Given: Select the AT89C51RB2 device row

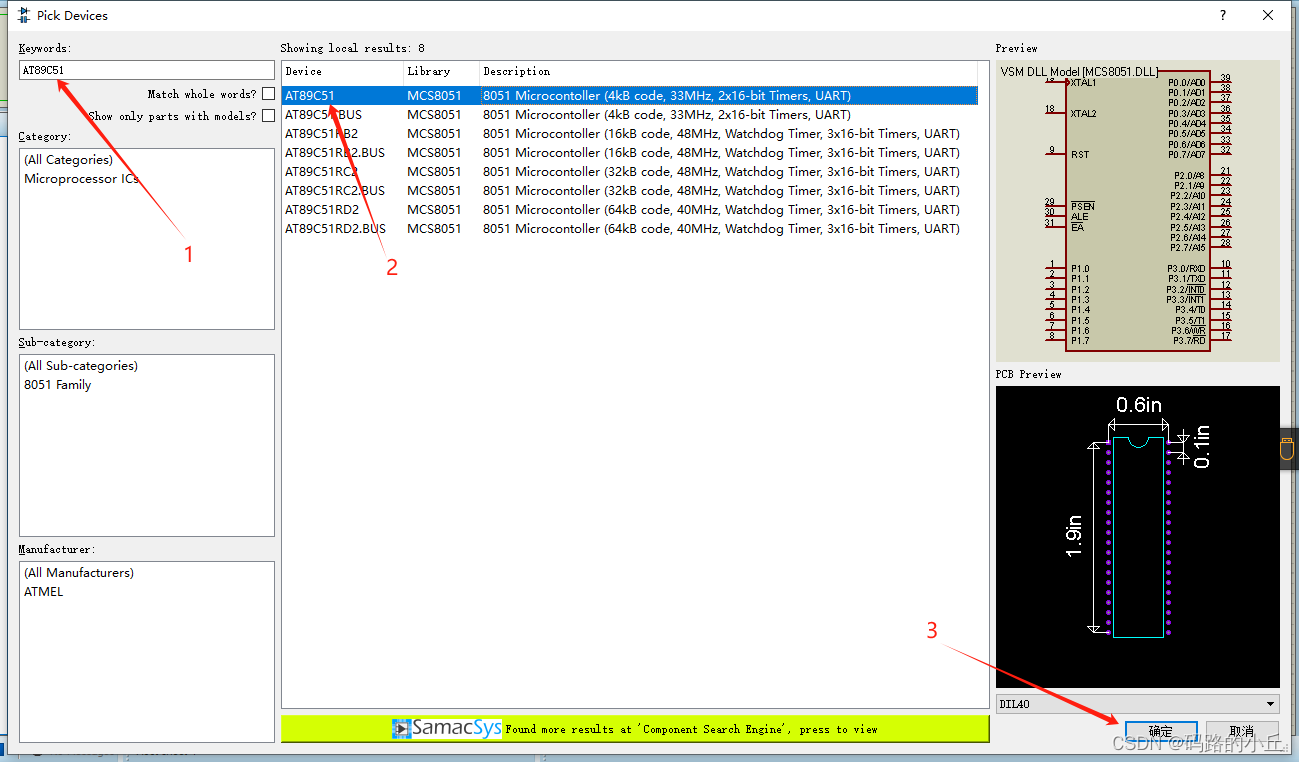Looking at the screenshot, I should pos(629,134).
